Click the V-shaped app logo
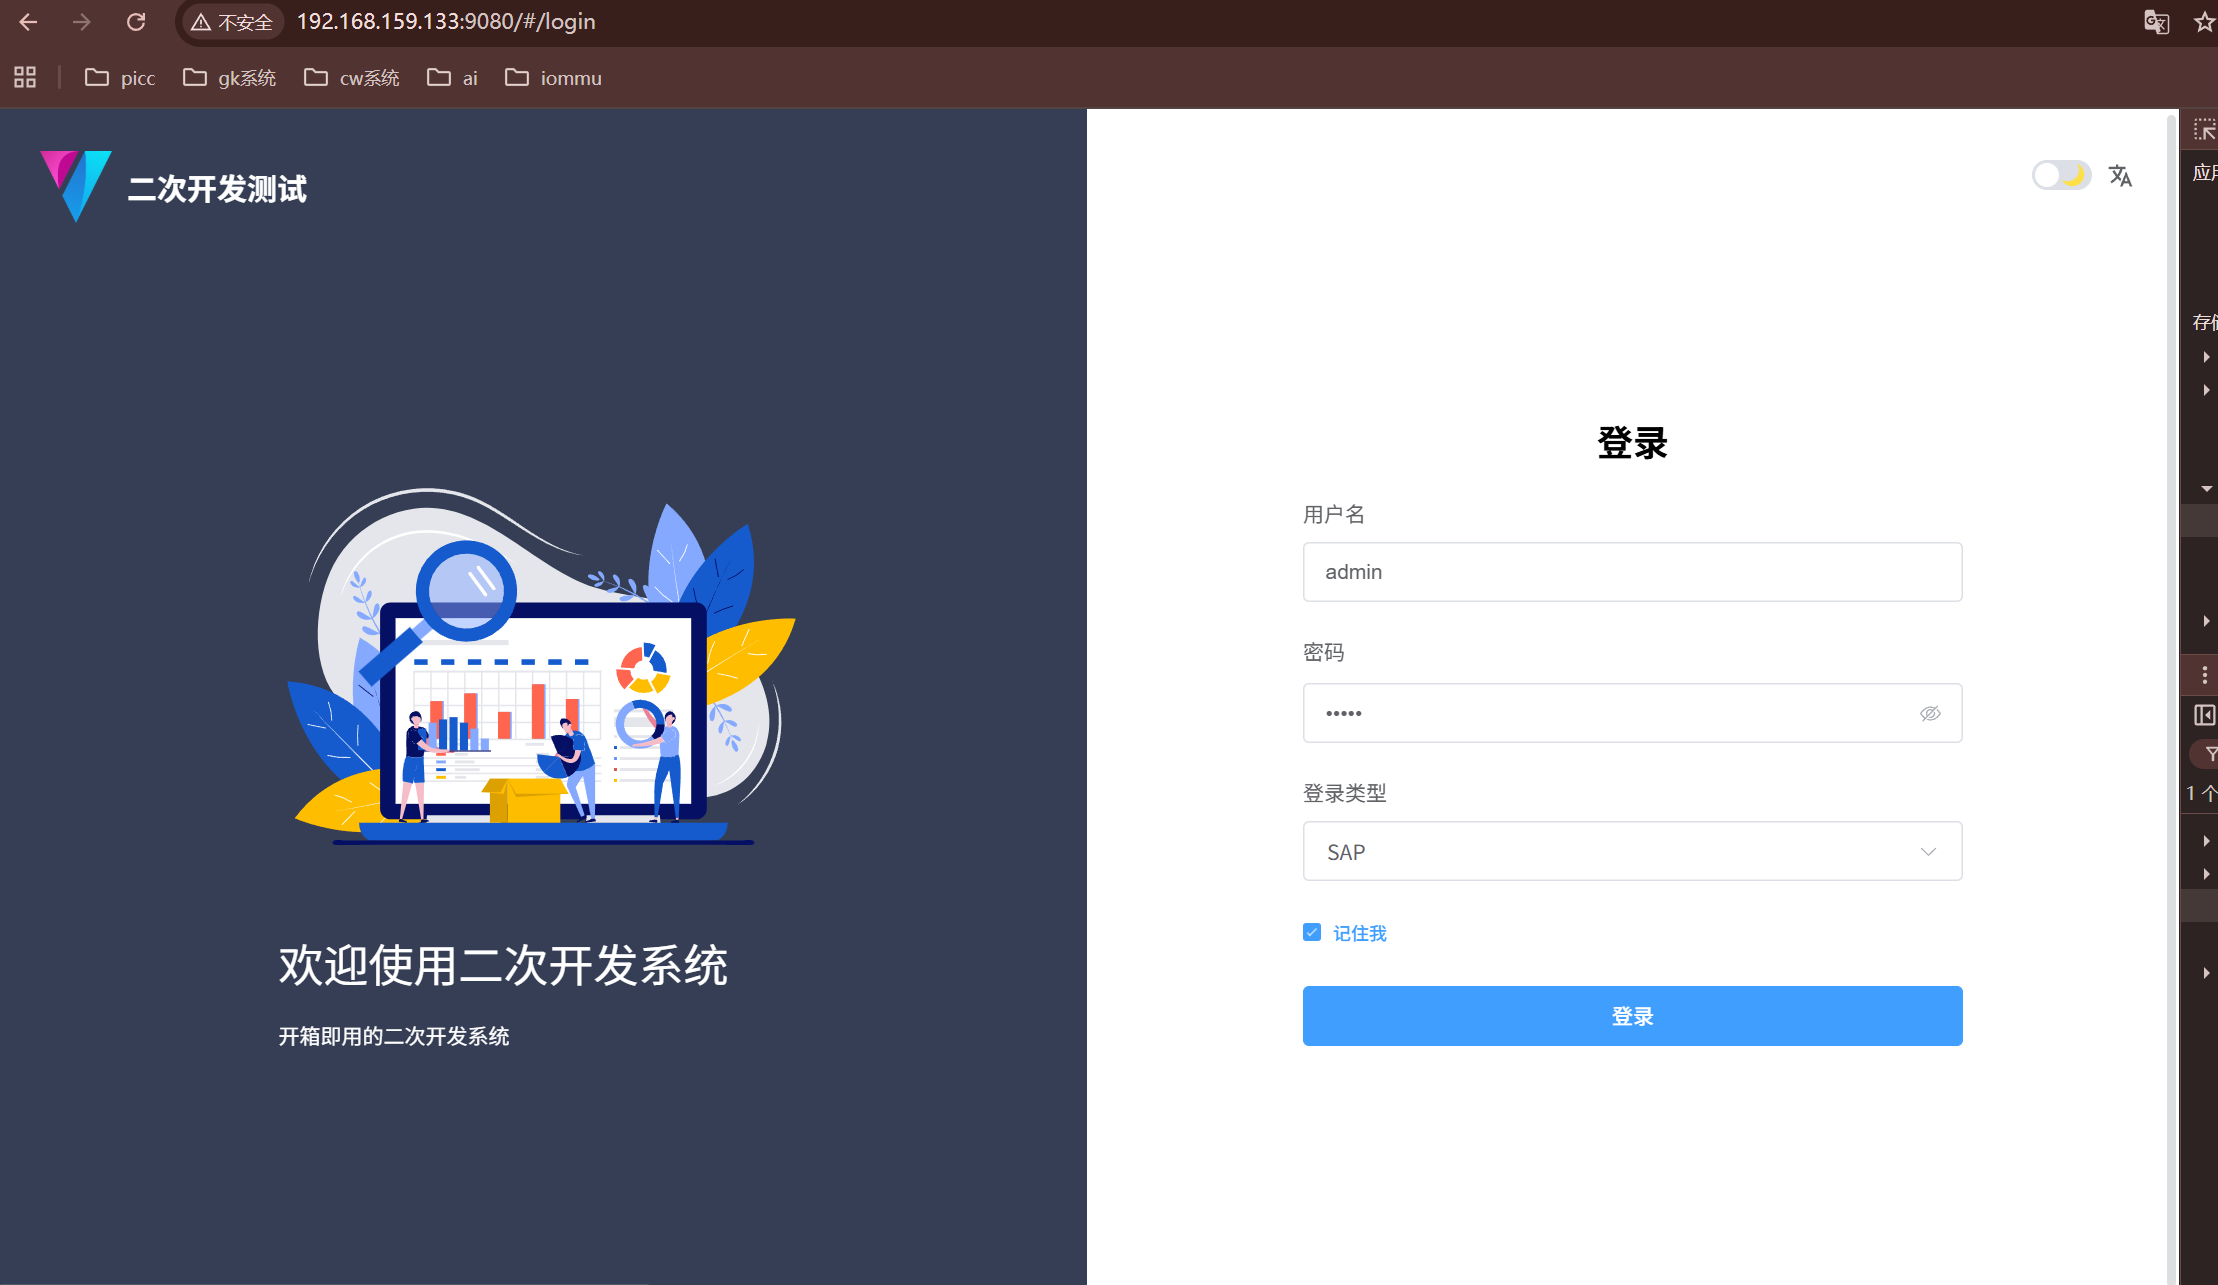The image size is (2218, 1285). pos(76,186)
